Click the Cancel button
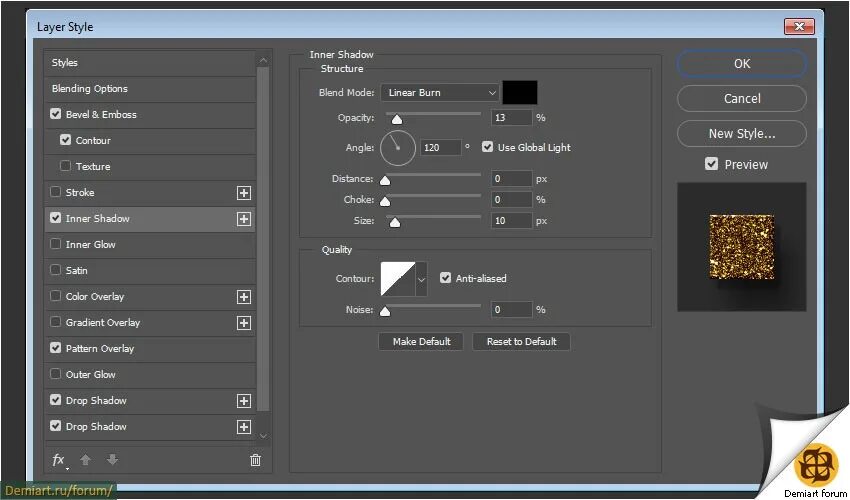Viewport: 850px width, 500px height. 742,99
